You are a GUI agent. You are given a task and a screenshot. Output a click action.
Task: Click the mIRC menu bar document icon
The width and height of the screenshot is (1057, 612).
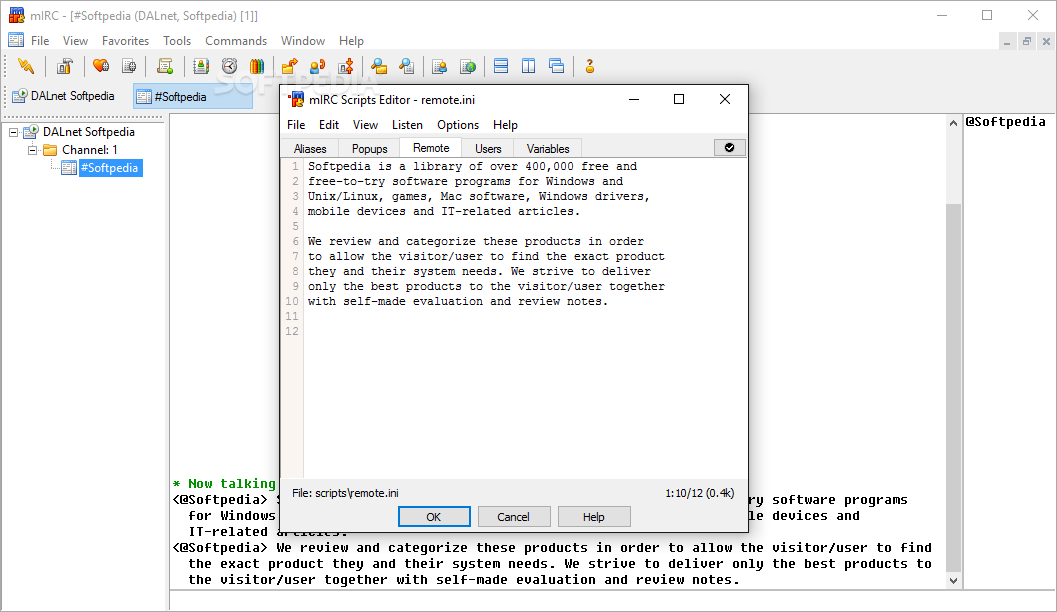click(16, 40)
